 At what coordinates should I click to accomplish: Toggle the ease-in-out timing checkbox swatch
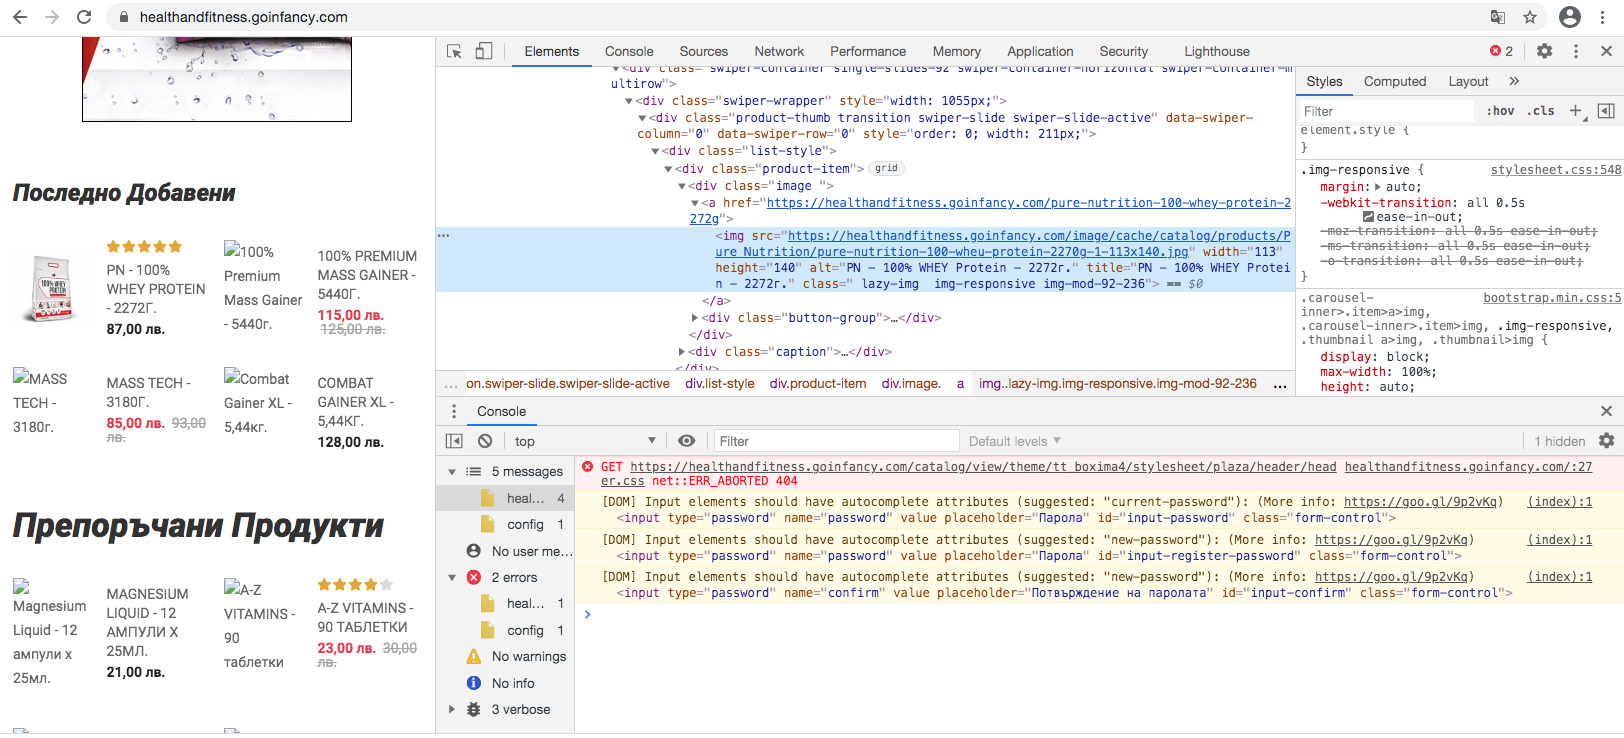point(1368,217)
